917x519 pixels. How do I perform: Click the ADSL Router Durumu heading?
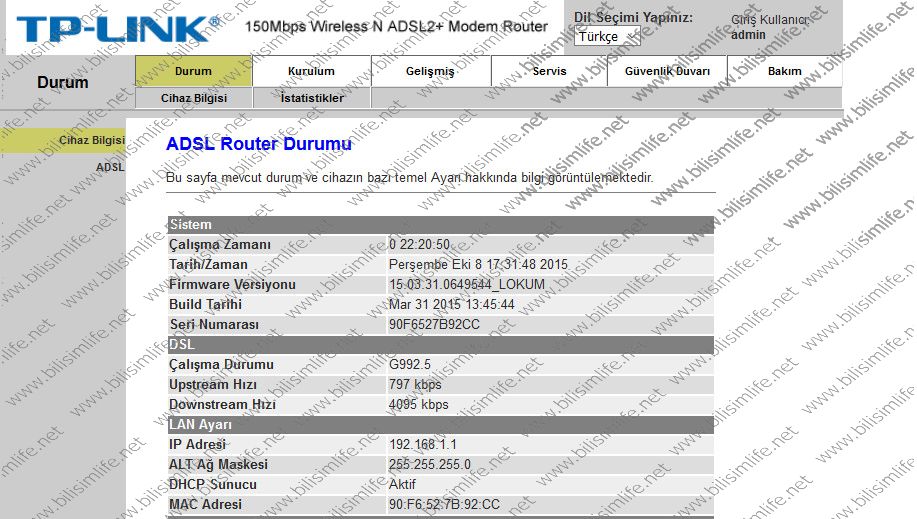coord(258,144)
